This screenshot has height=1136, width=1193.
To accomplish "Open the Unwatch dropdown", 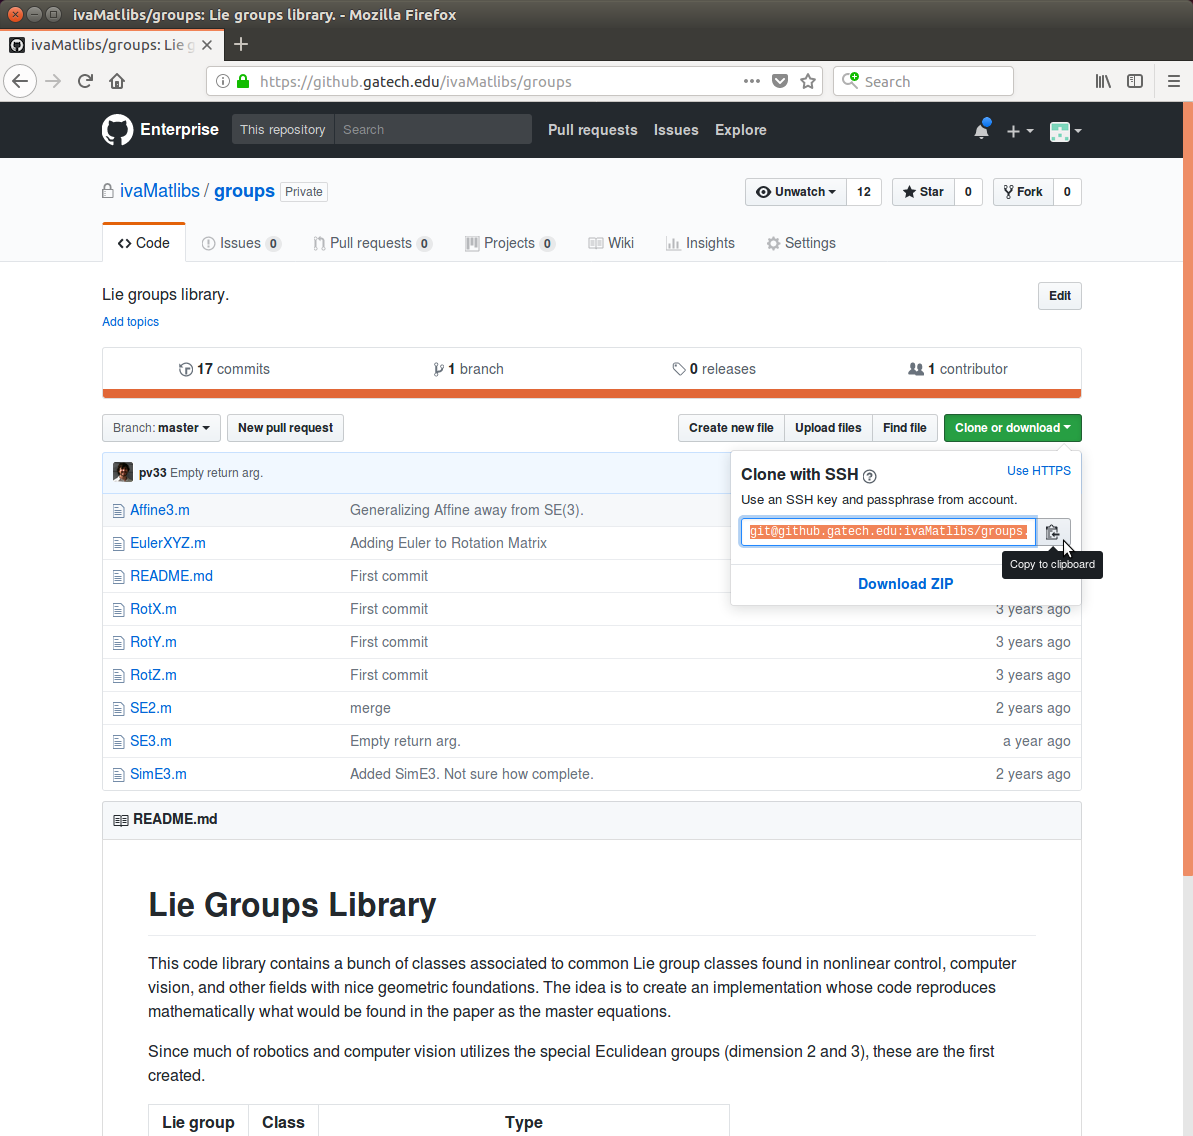I will tap(796, 192).
